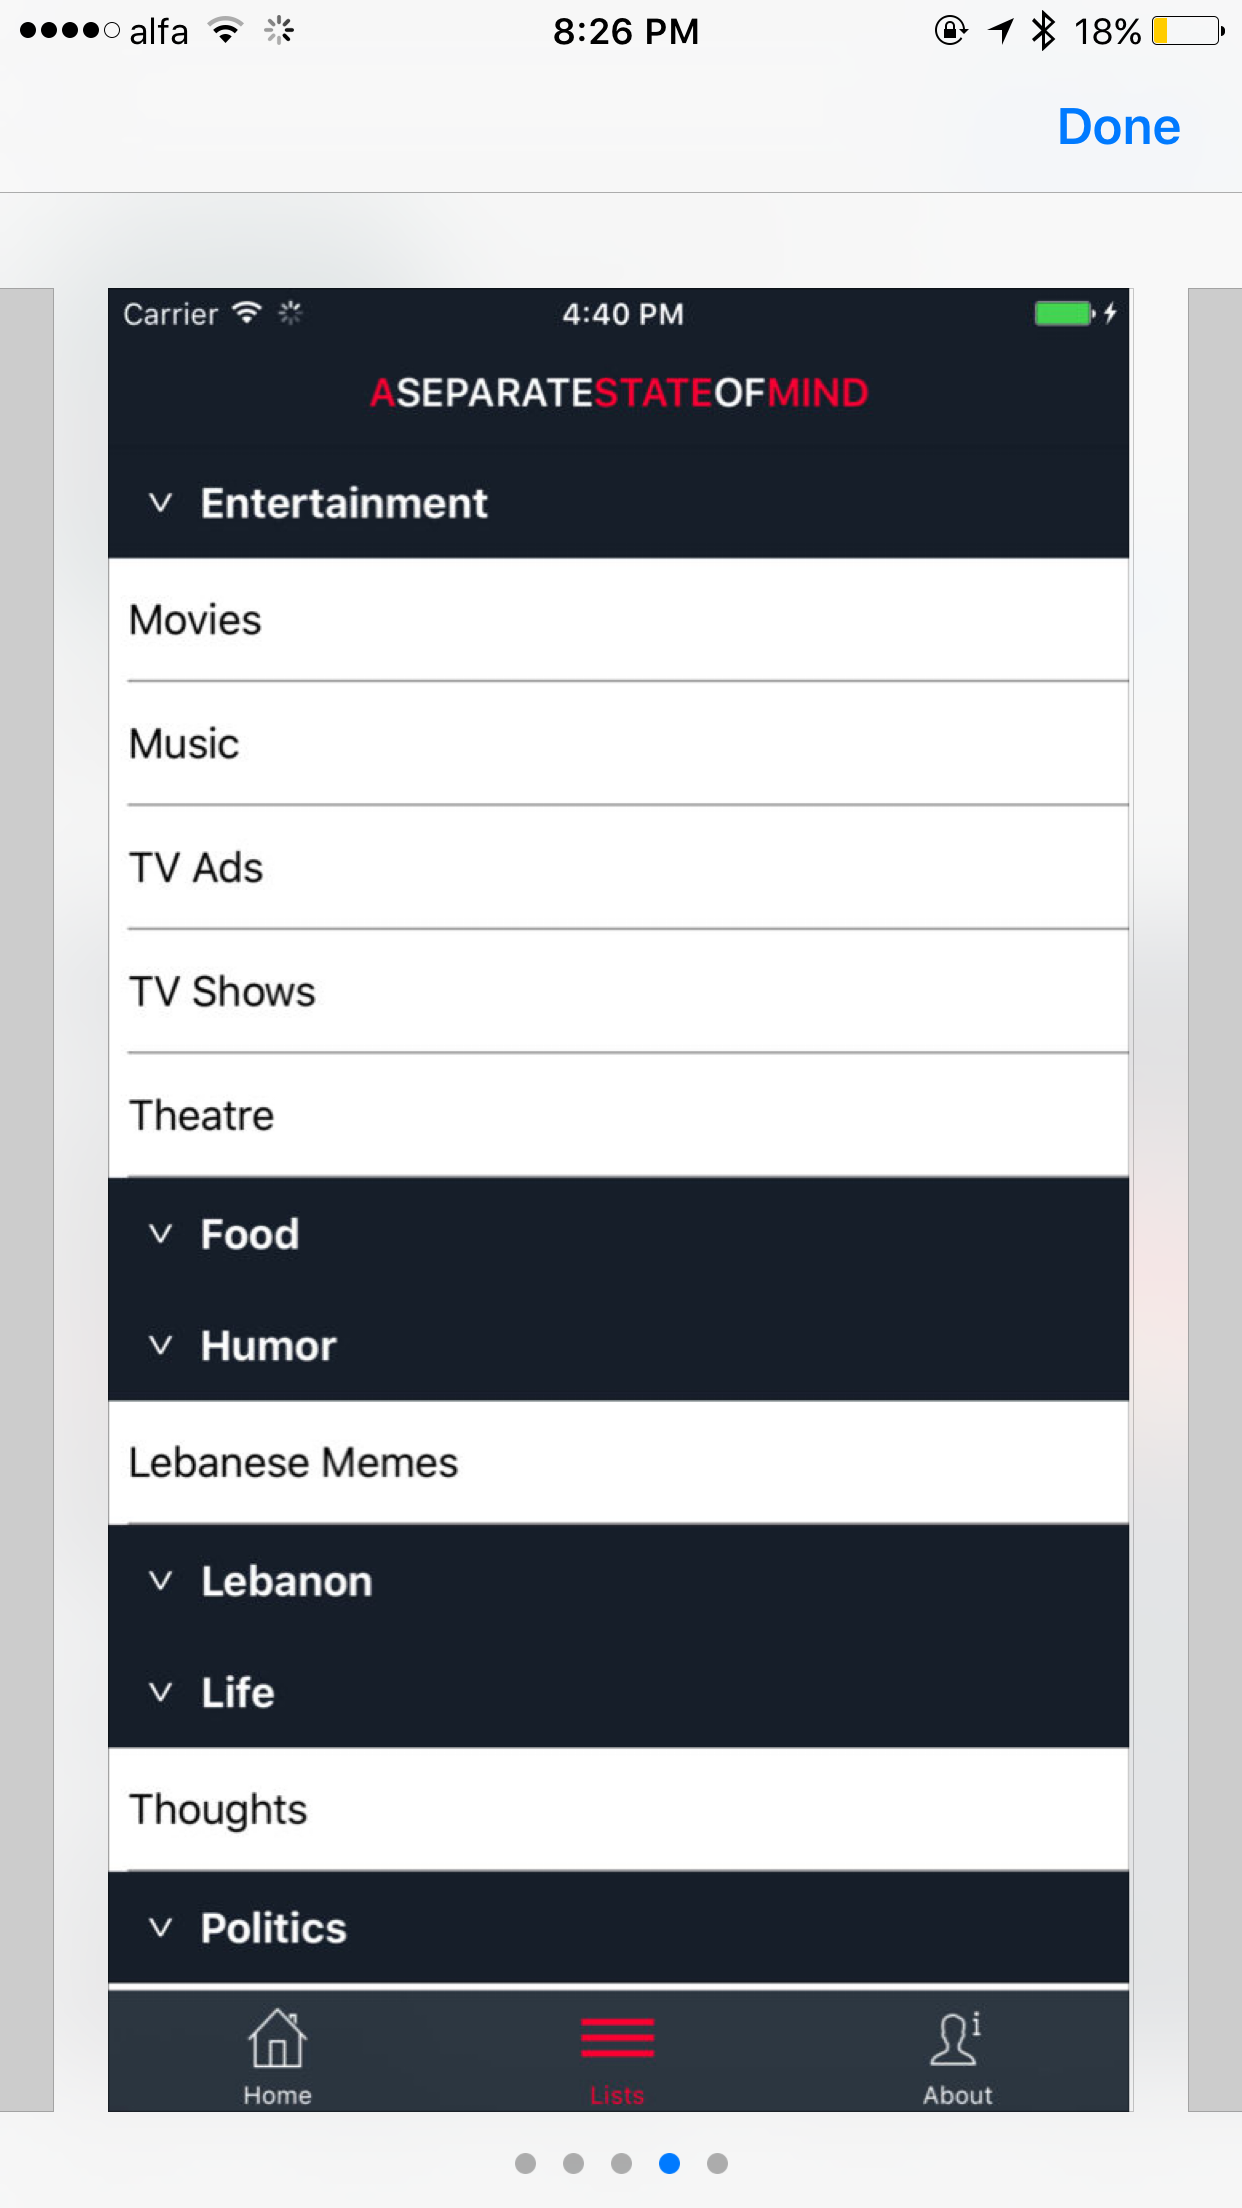This screenshot has width=1242, height=2208.
Task: Expand the Lebanon section chevron
Action: [x=160, y=1581]
